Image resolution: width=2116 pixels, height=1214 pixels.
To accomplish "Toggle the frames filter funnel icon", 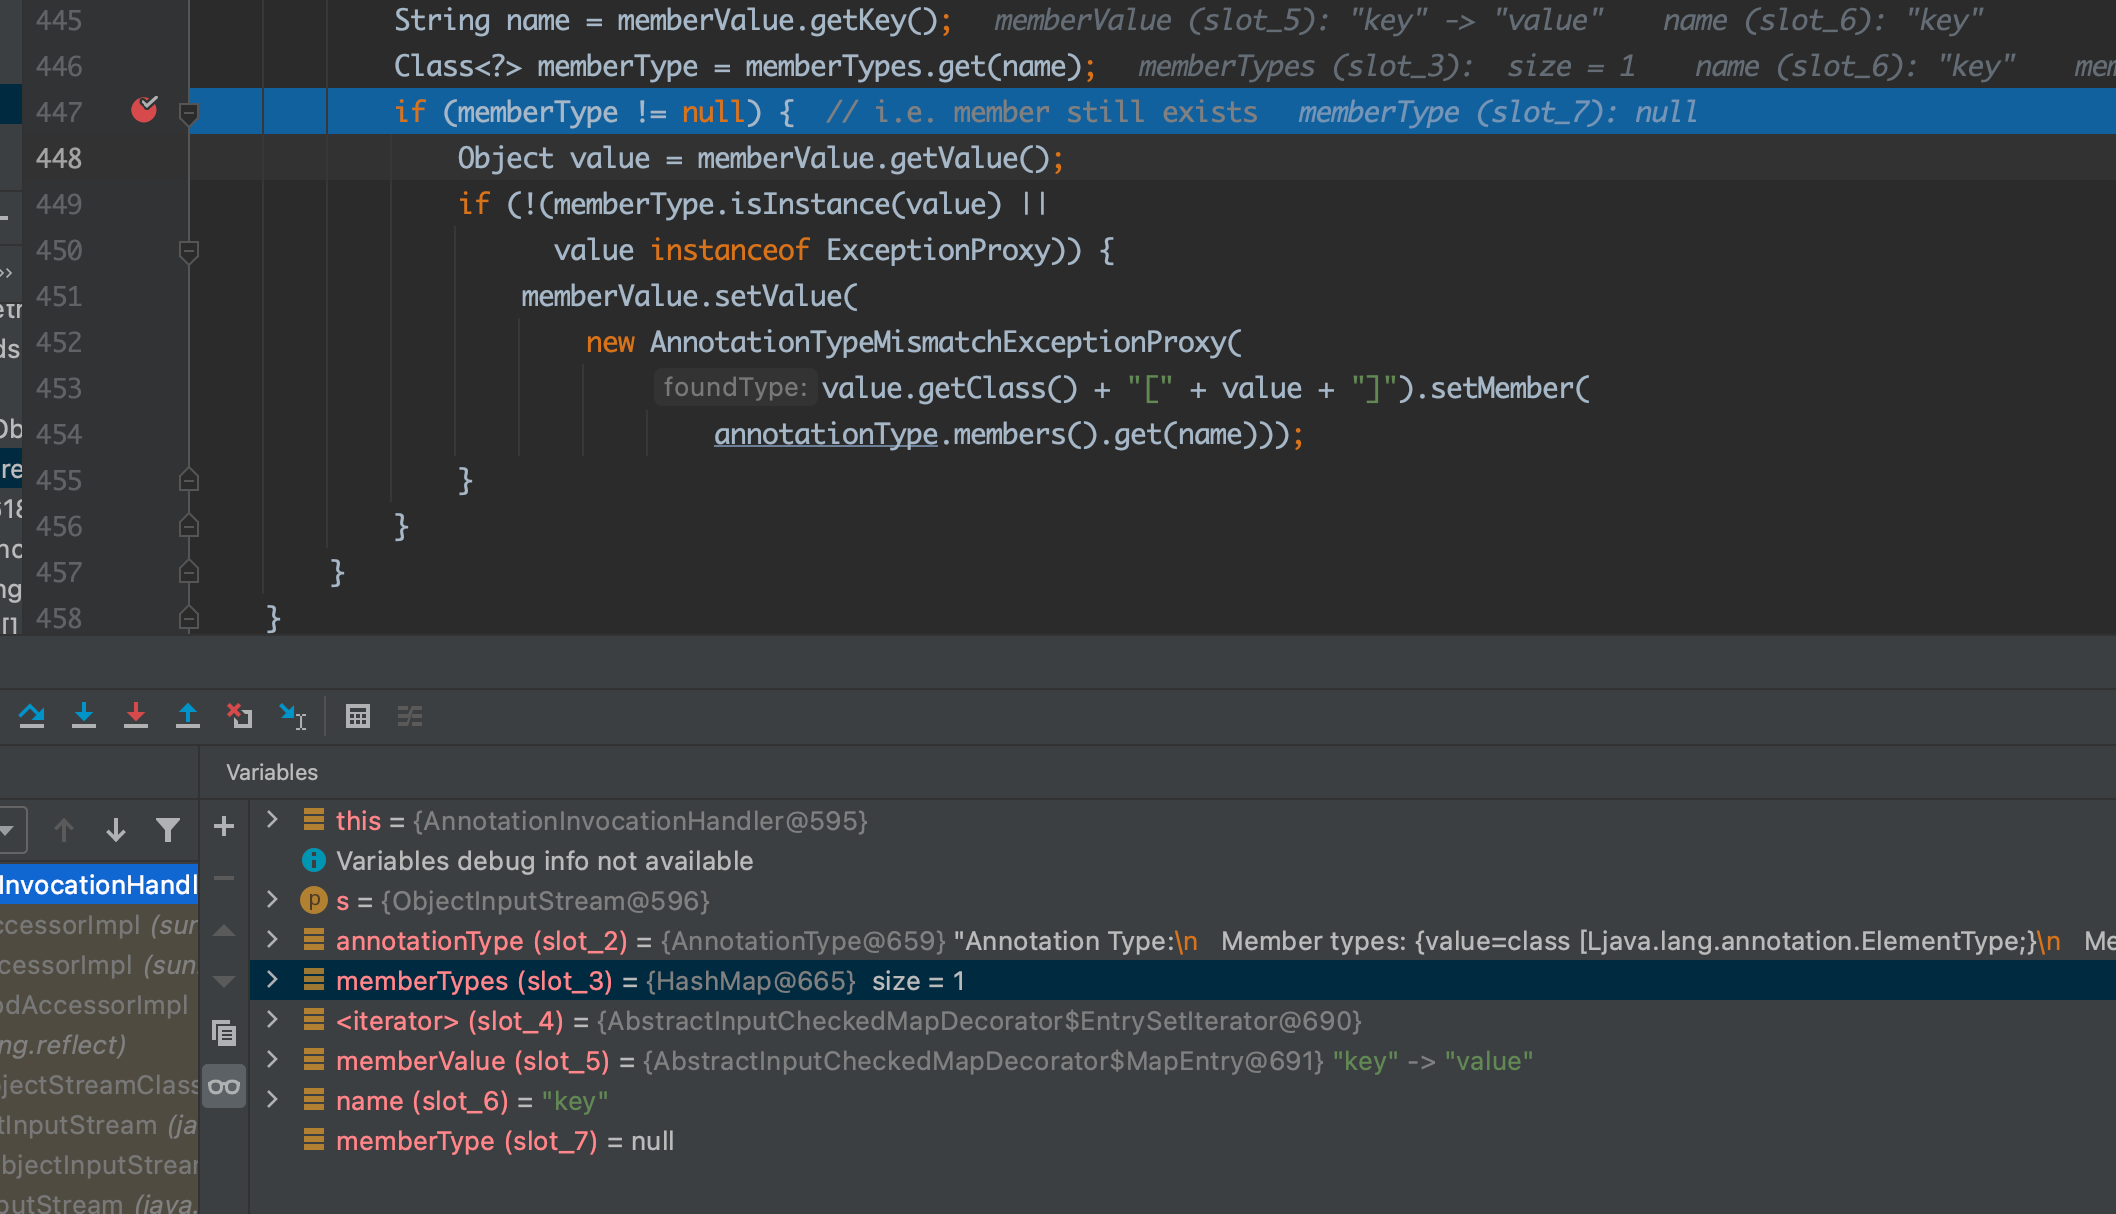I will point(168,830).
